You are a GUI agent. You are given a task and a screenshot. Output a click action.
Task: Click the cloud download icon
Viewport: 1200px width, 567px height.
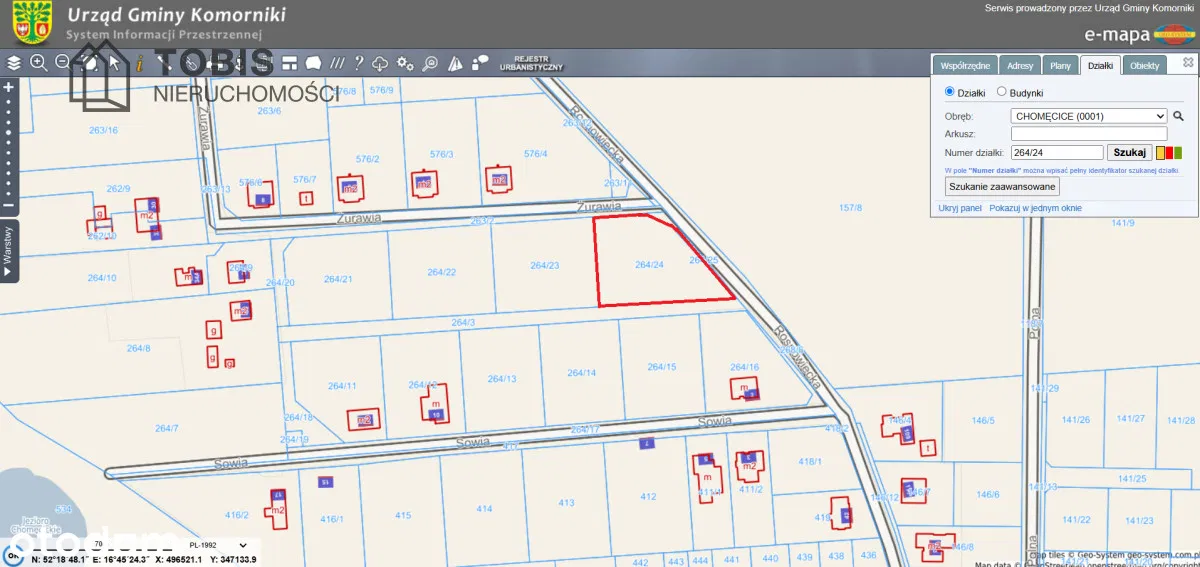(x=380, y=63)
